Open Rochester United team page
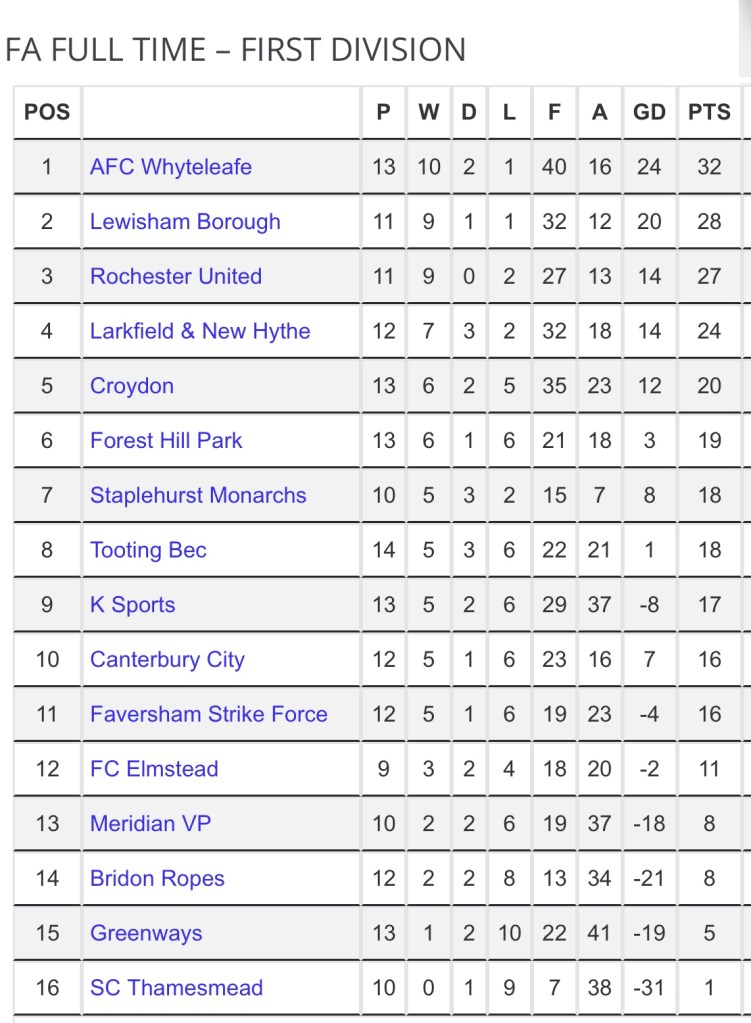The height and width of the screenshot is (1023, 751). point(176,277)
